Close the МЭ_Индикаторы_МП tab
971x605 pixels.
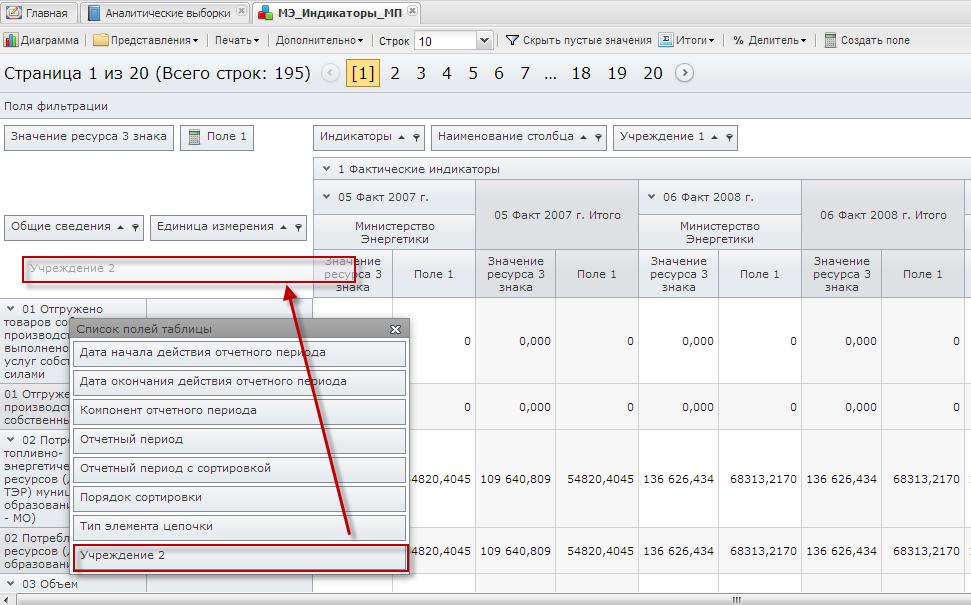[412, 11]
